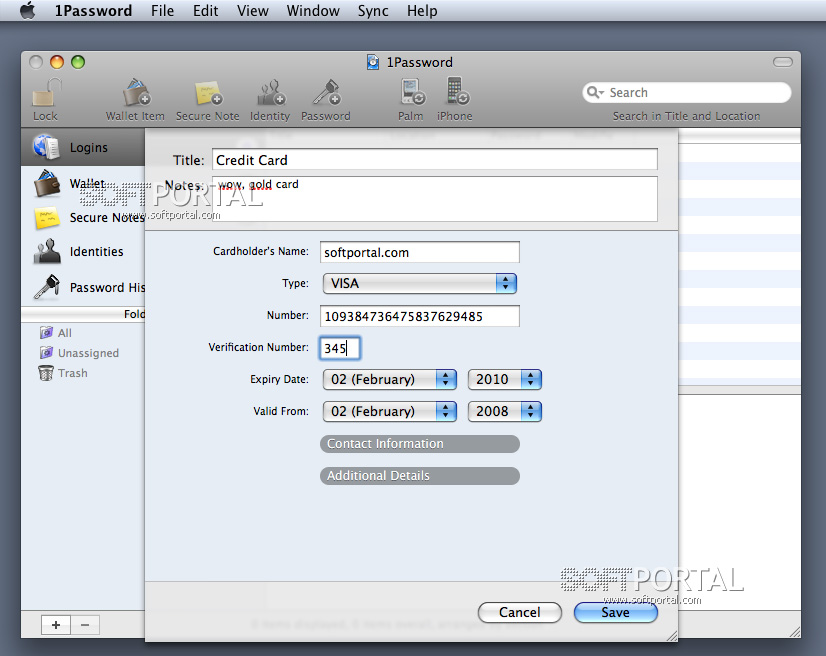Open the 1Password application menu

tap(93, 11)
